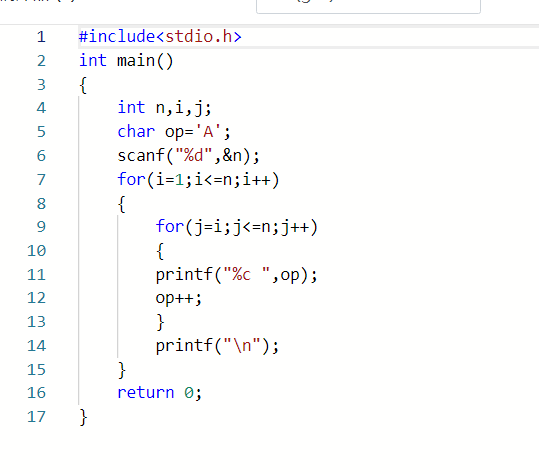Viewport: 539px width, 474px height.
Task: Click the scanf("%d",&n); line
Action: click(188, 155)
